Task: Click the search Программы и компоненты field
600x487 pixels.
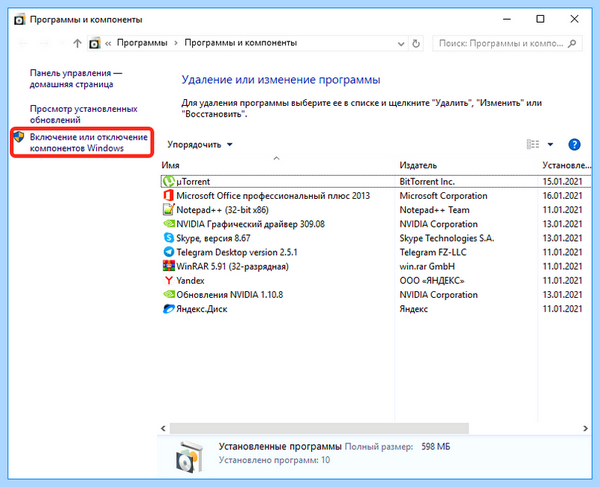Action: pyautogui.click(x=507, y=43)
